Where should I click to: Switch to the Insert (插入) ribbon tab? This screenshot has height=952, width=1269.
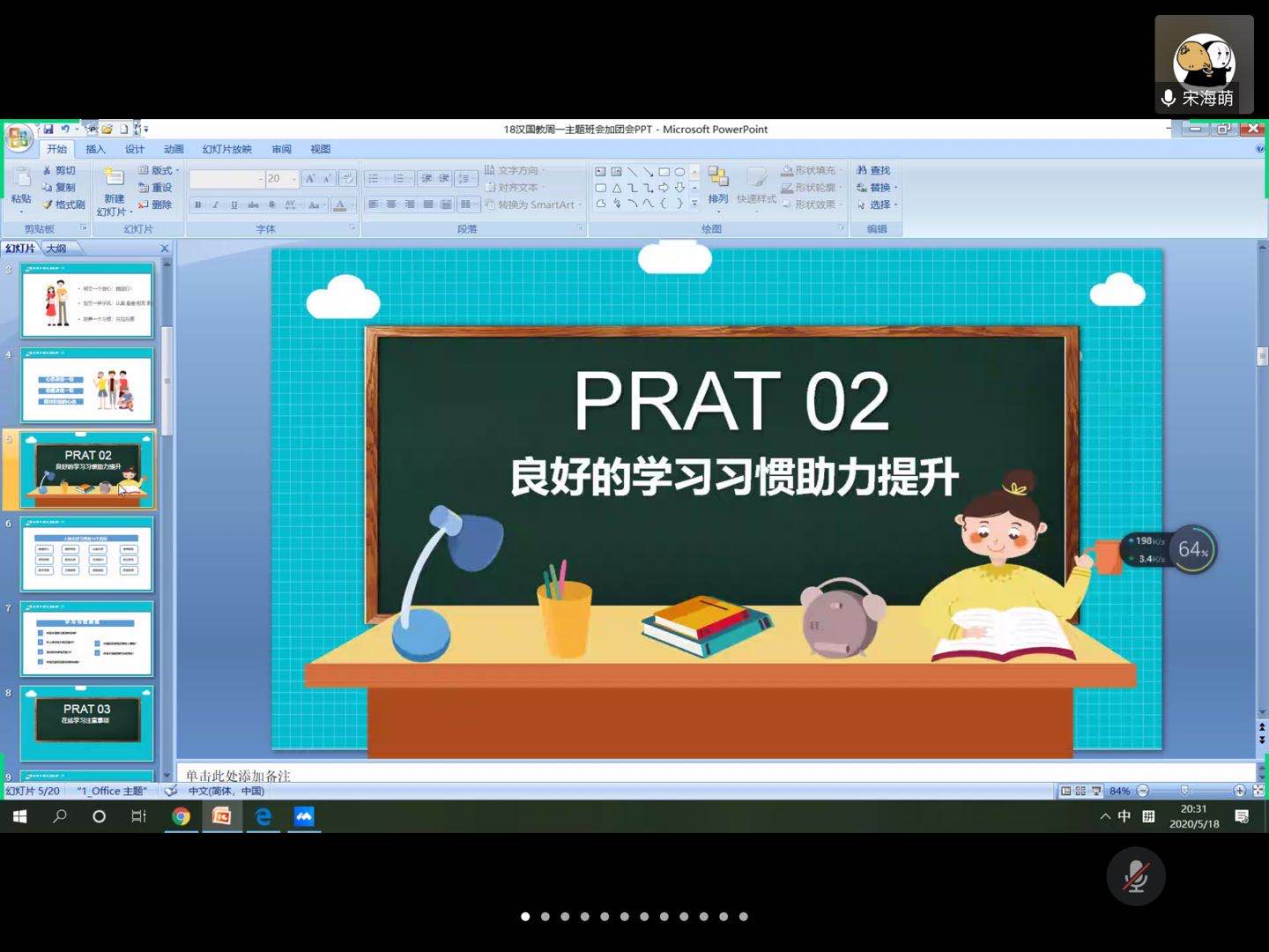click(95, 149)
